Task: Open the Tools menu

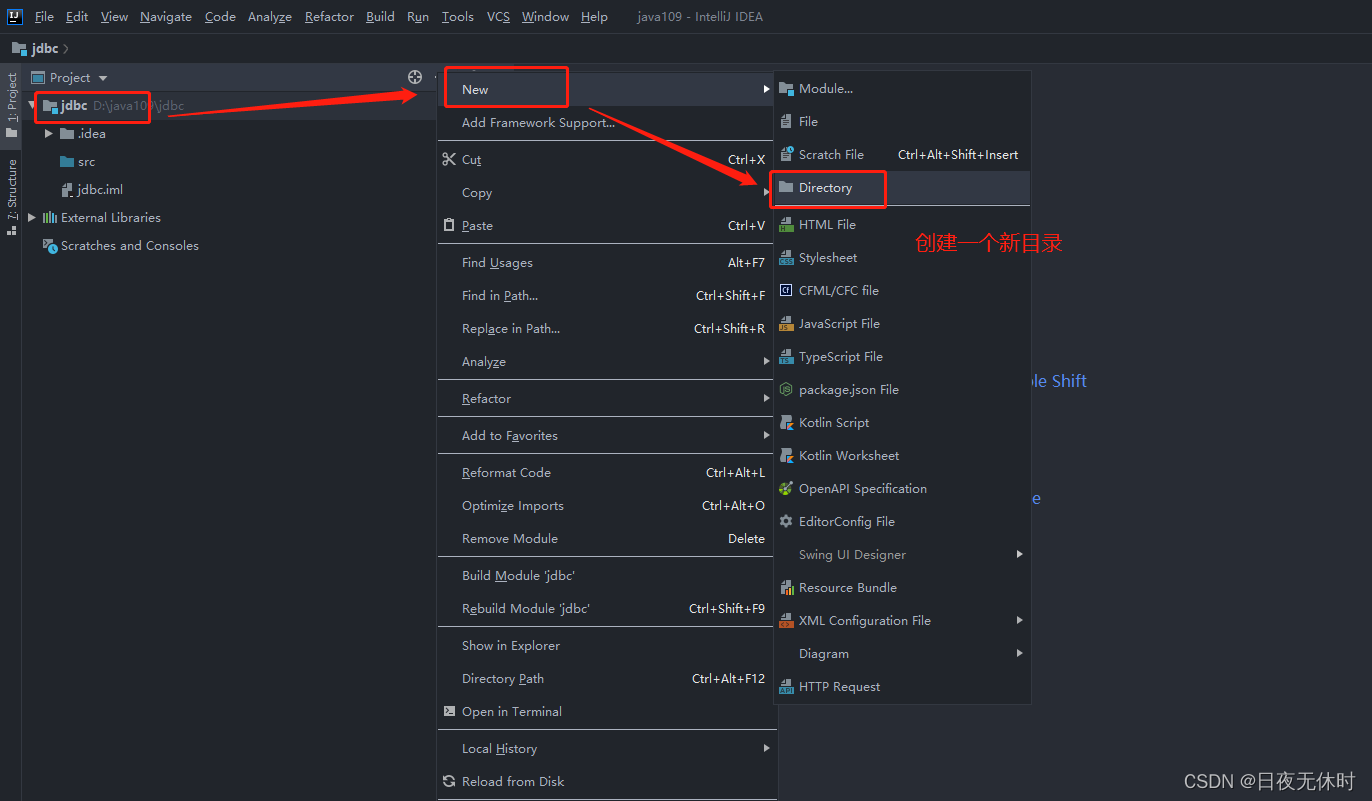Action: point(458,16)
